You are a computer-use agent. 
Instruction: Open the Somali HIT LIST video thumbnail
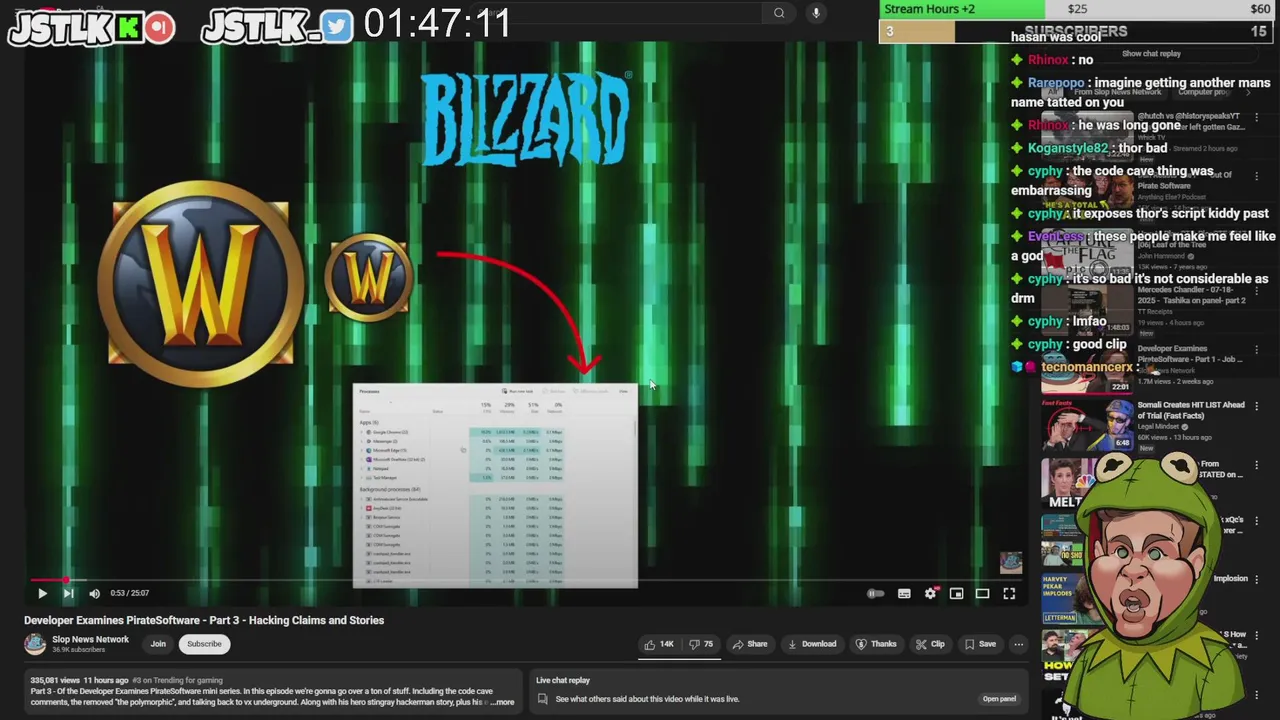click(x=1087, y=424)
